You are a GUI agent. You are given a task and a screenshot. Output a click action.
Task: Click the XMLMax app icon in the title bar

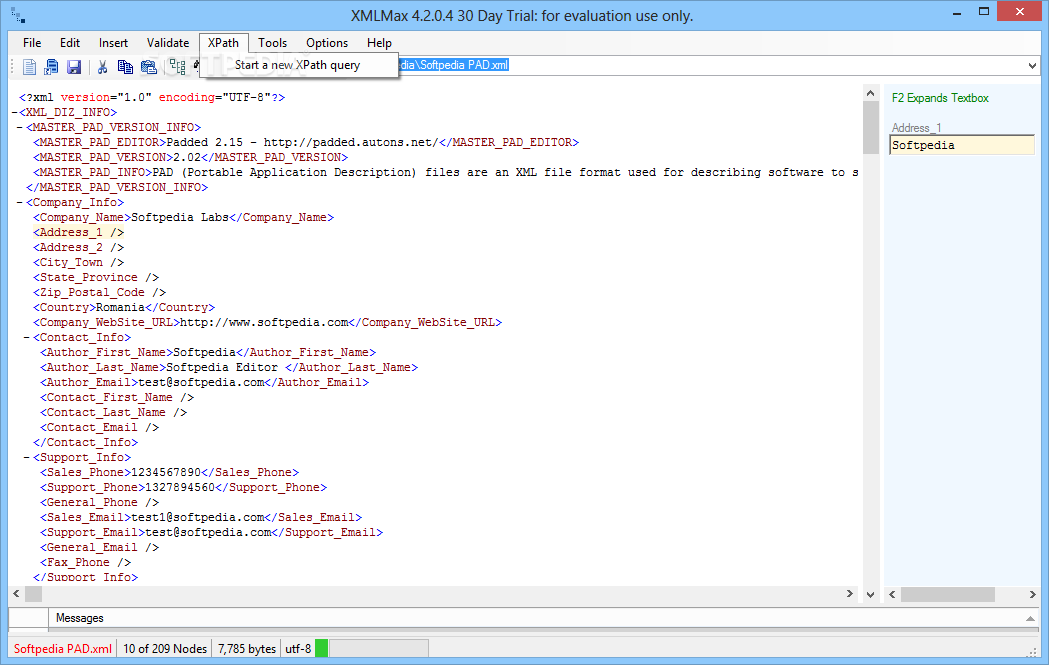pyautogui.click(x=18, y=15)
